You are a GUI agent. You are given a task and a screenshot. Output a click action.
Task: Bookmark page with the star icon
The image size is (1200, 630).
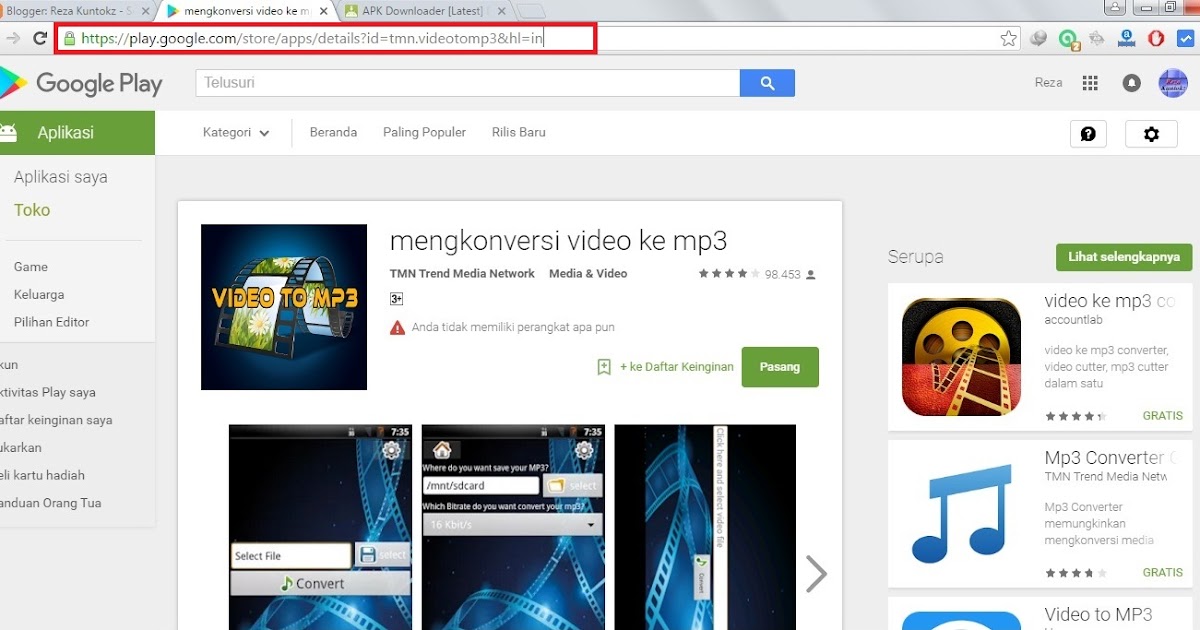coord(1008,39)
